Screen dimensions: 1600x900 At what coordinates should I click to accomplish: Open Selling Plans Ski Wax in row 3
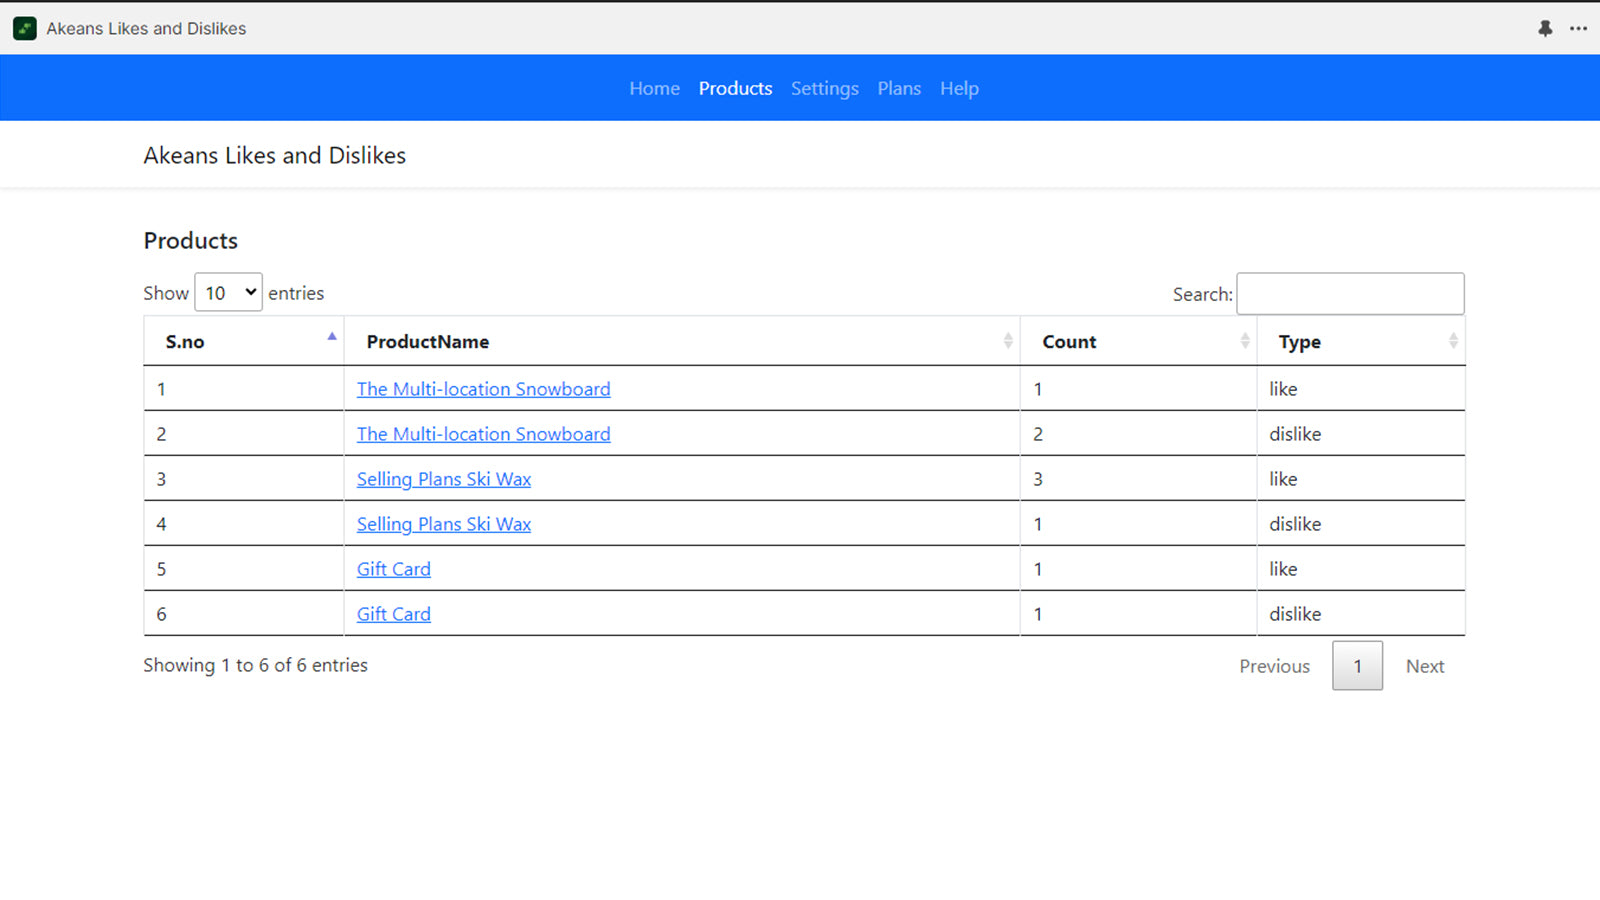click(x=443, y=479)
